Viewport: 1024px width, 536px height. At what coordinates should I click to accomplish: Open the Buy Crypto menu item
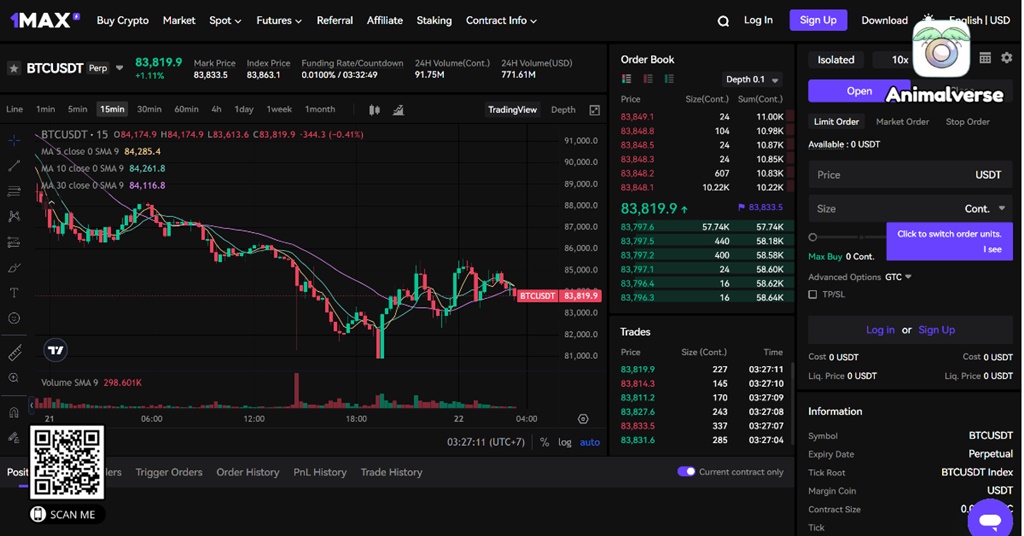point(123,21)
